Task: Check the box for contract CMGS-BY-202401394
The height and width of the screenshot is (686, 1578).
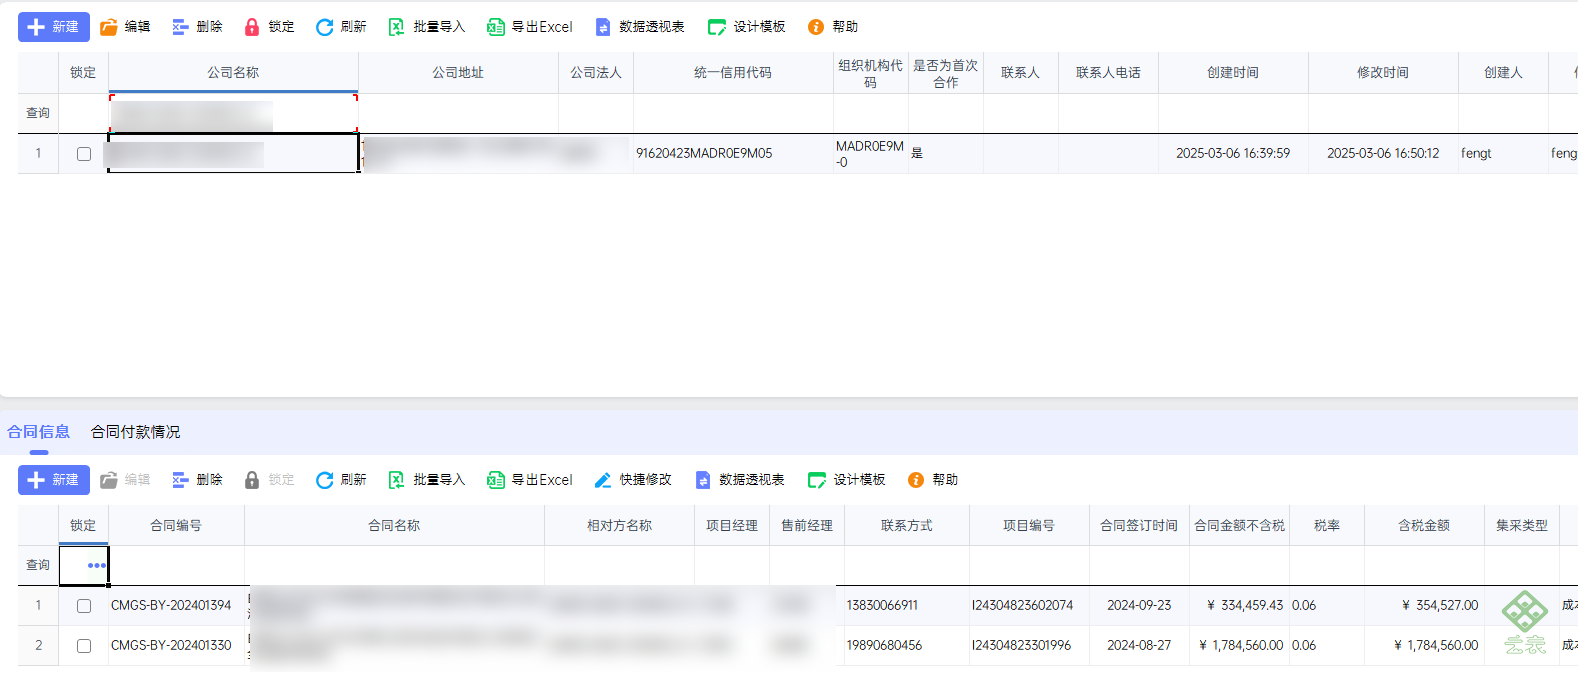Action: 84,606
